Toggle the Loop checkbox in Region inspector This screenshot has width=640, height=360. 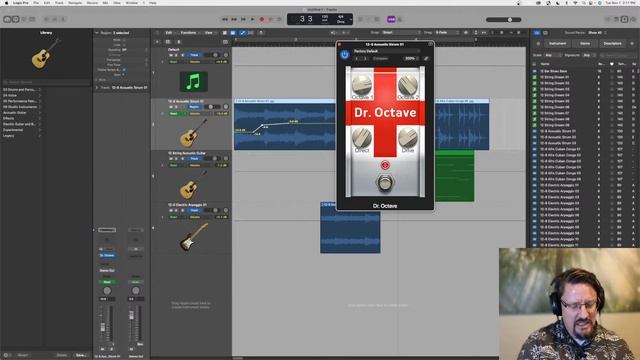click(124, 45)
